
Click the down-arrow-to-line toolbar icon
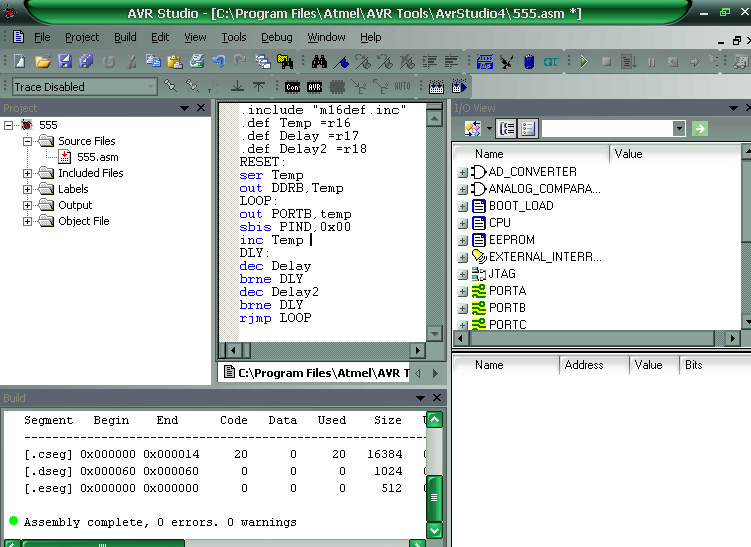[237, 87]
